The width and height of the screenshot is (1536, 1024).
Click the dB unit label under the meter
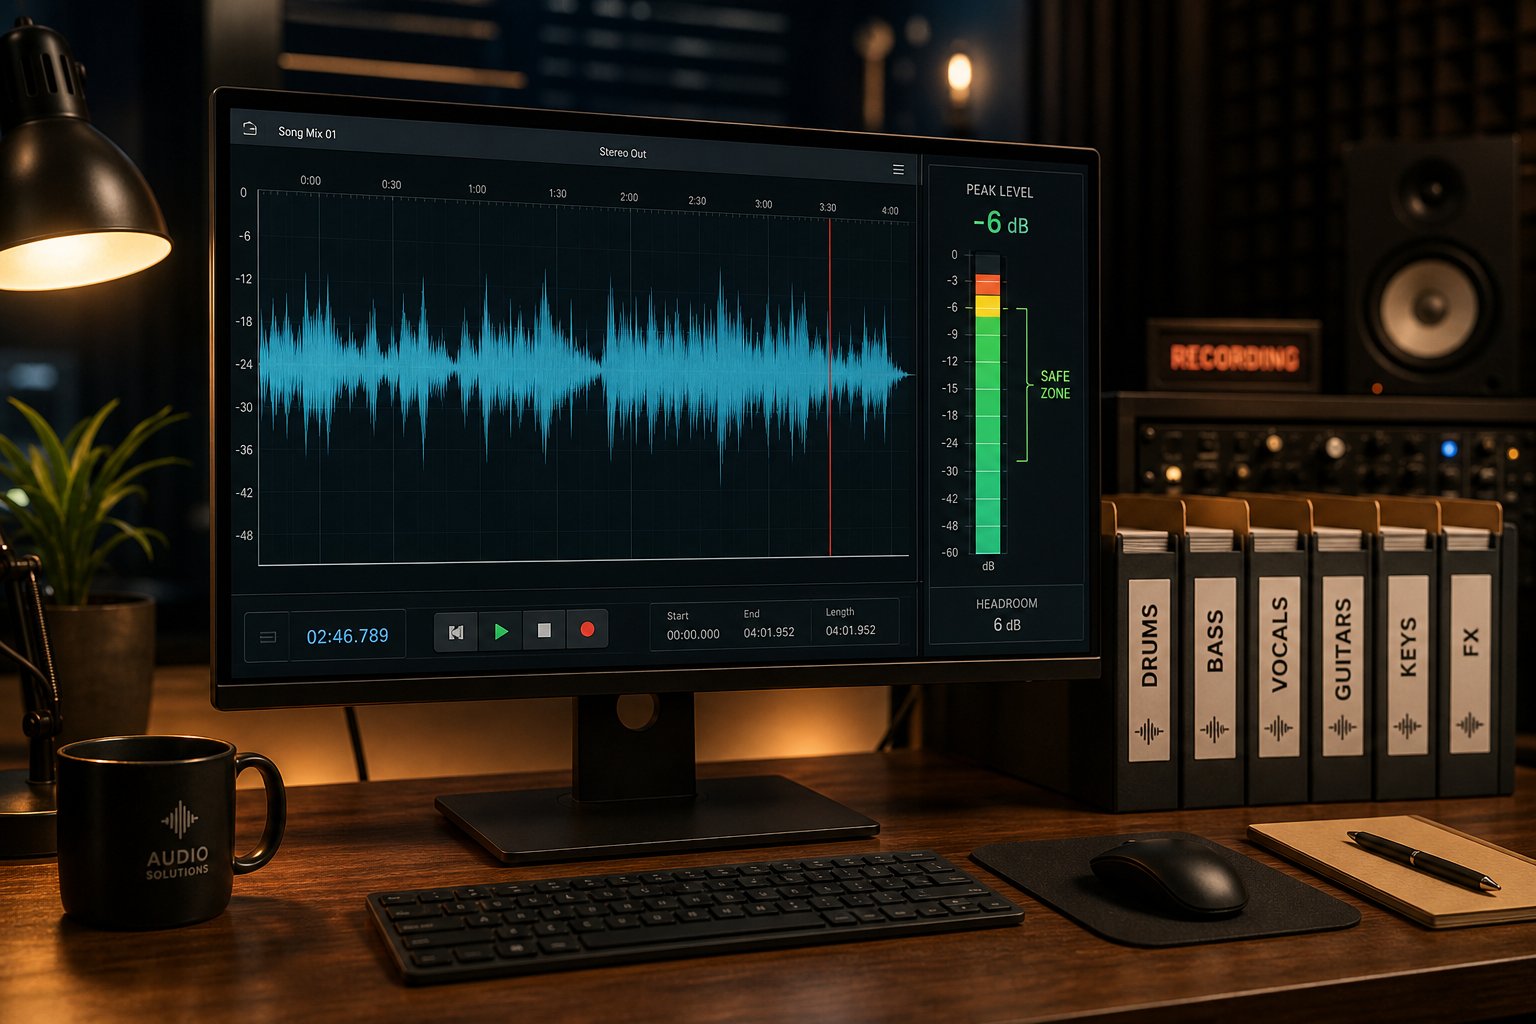pyautogui.click(x=988, y=566)
